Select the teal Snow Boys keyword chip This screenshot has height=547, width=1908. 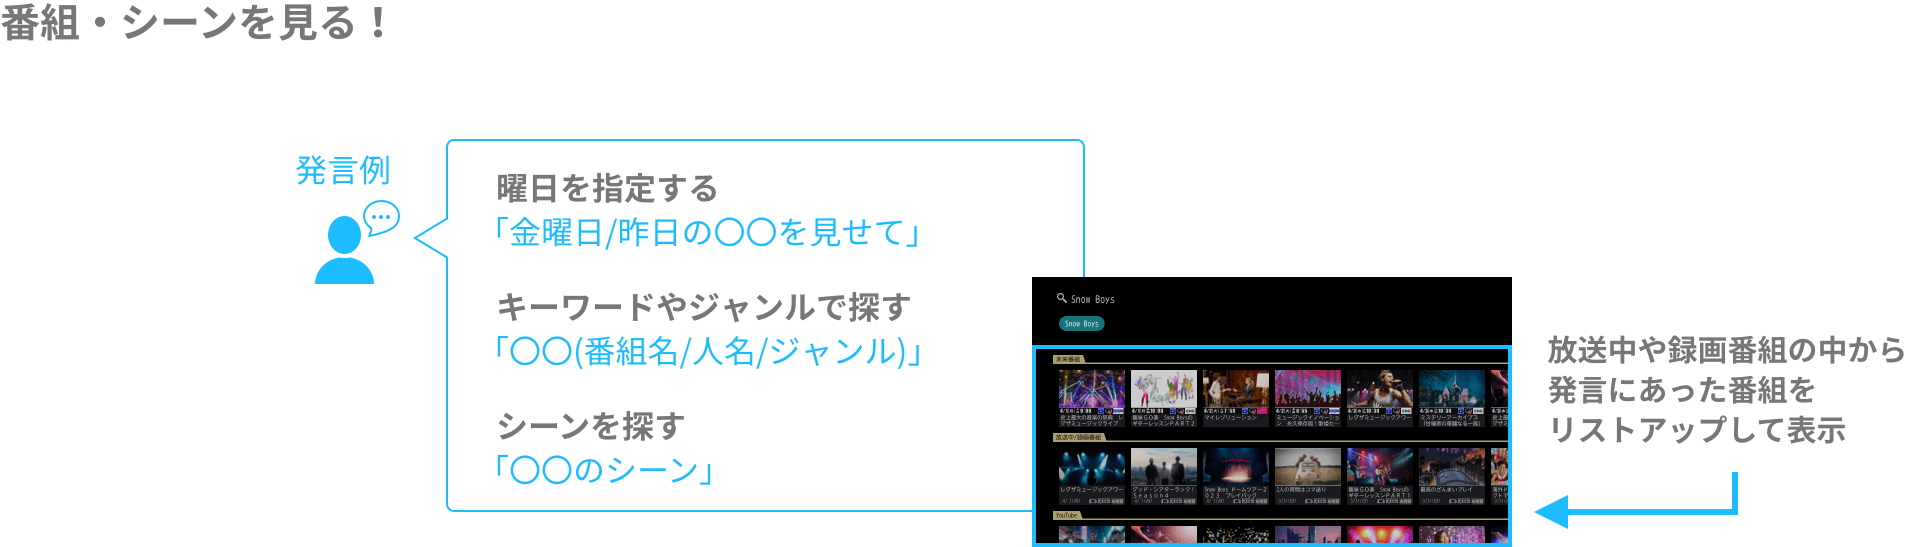click(1081, 324)
